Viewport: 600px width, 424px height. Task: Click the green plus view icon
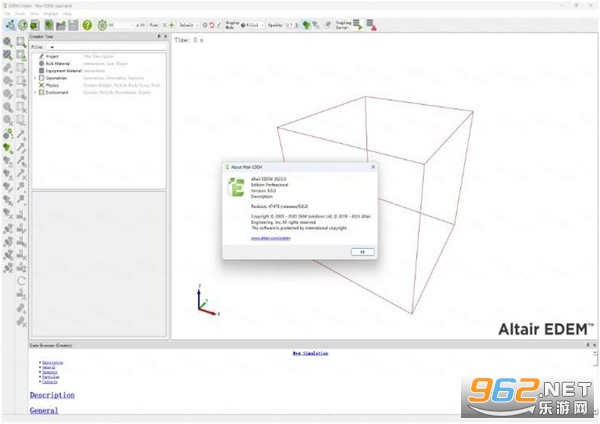[x=172, y=25]
